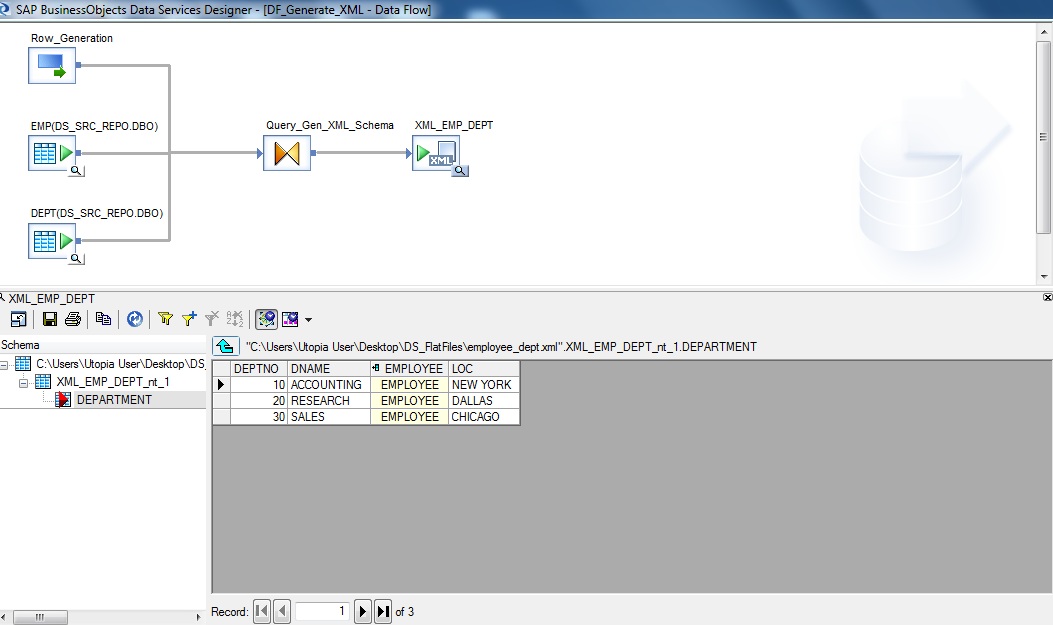Open nested EMPLOYEE cell in RESEARCH row
This screenshot has width=1053, height=625.
tap(410, 401)
